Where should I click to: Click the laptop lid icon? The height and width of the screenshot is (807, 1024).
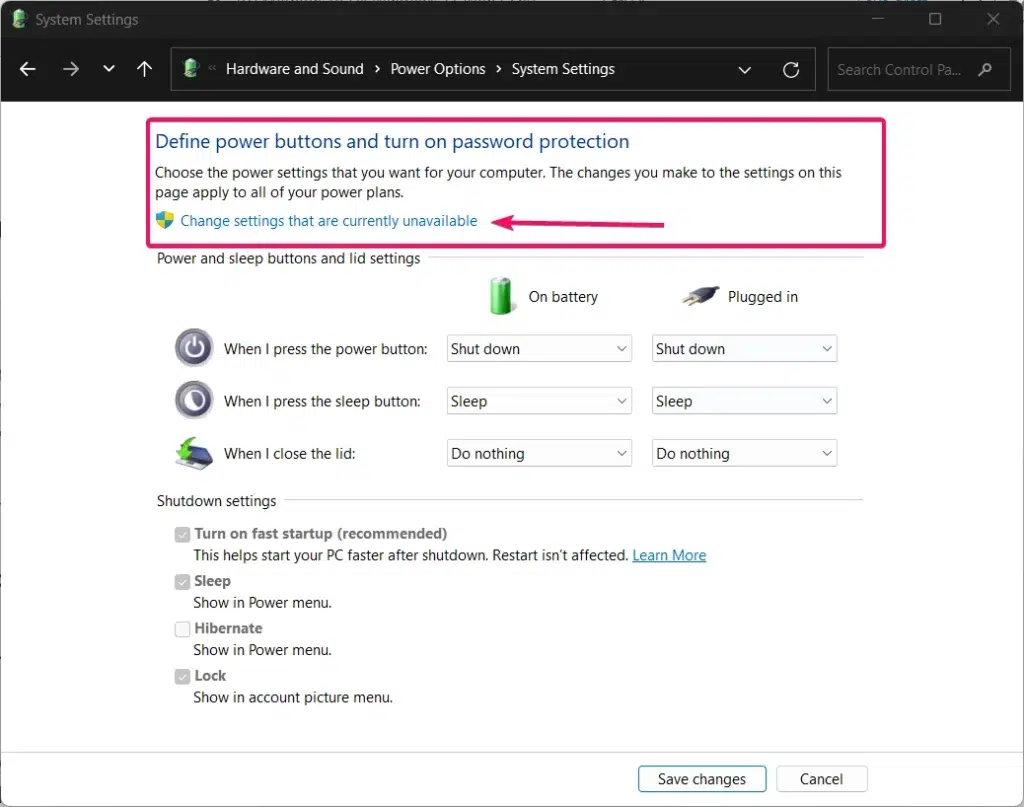(x=194, y=453)
